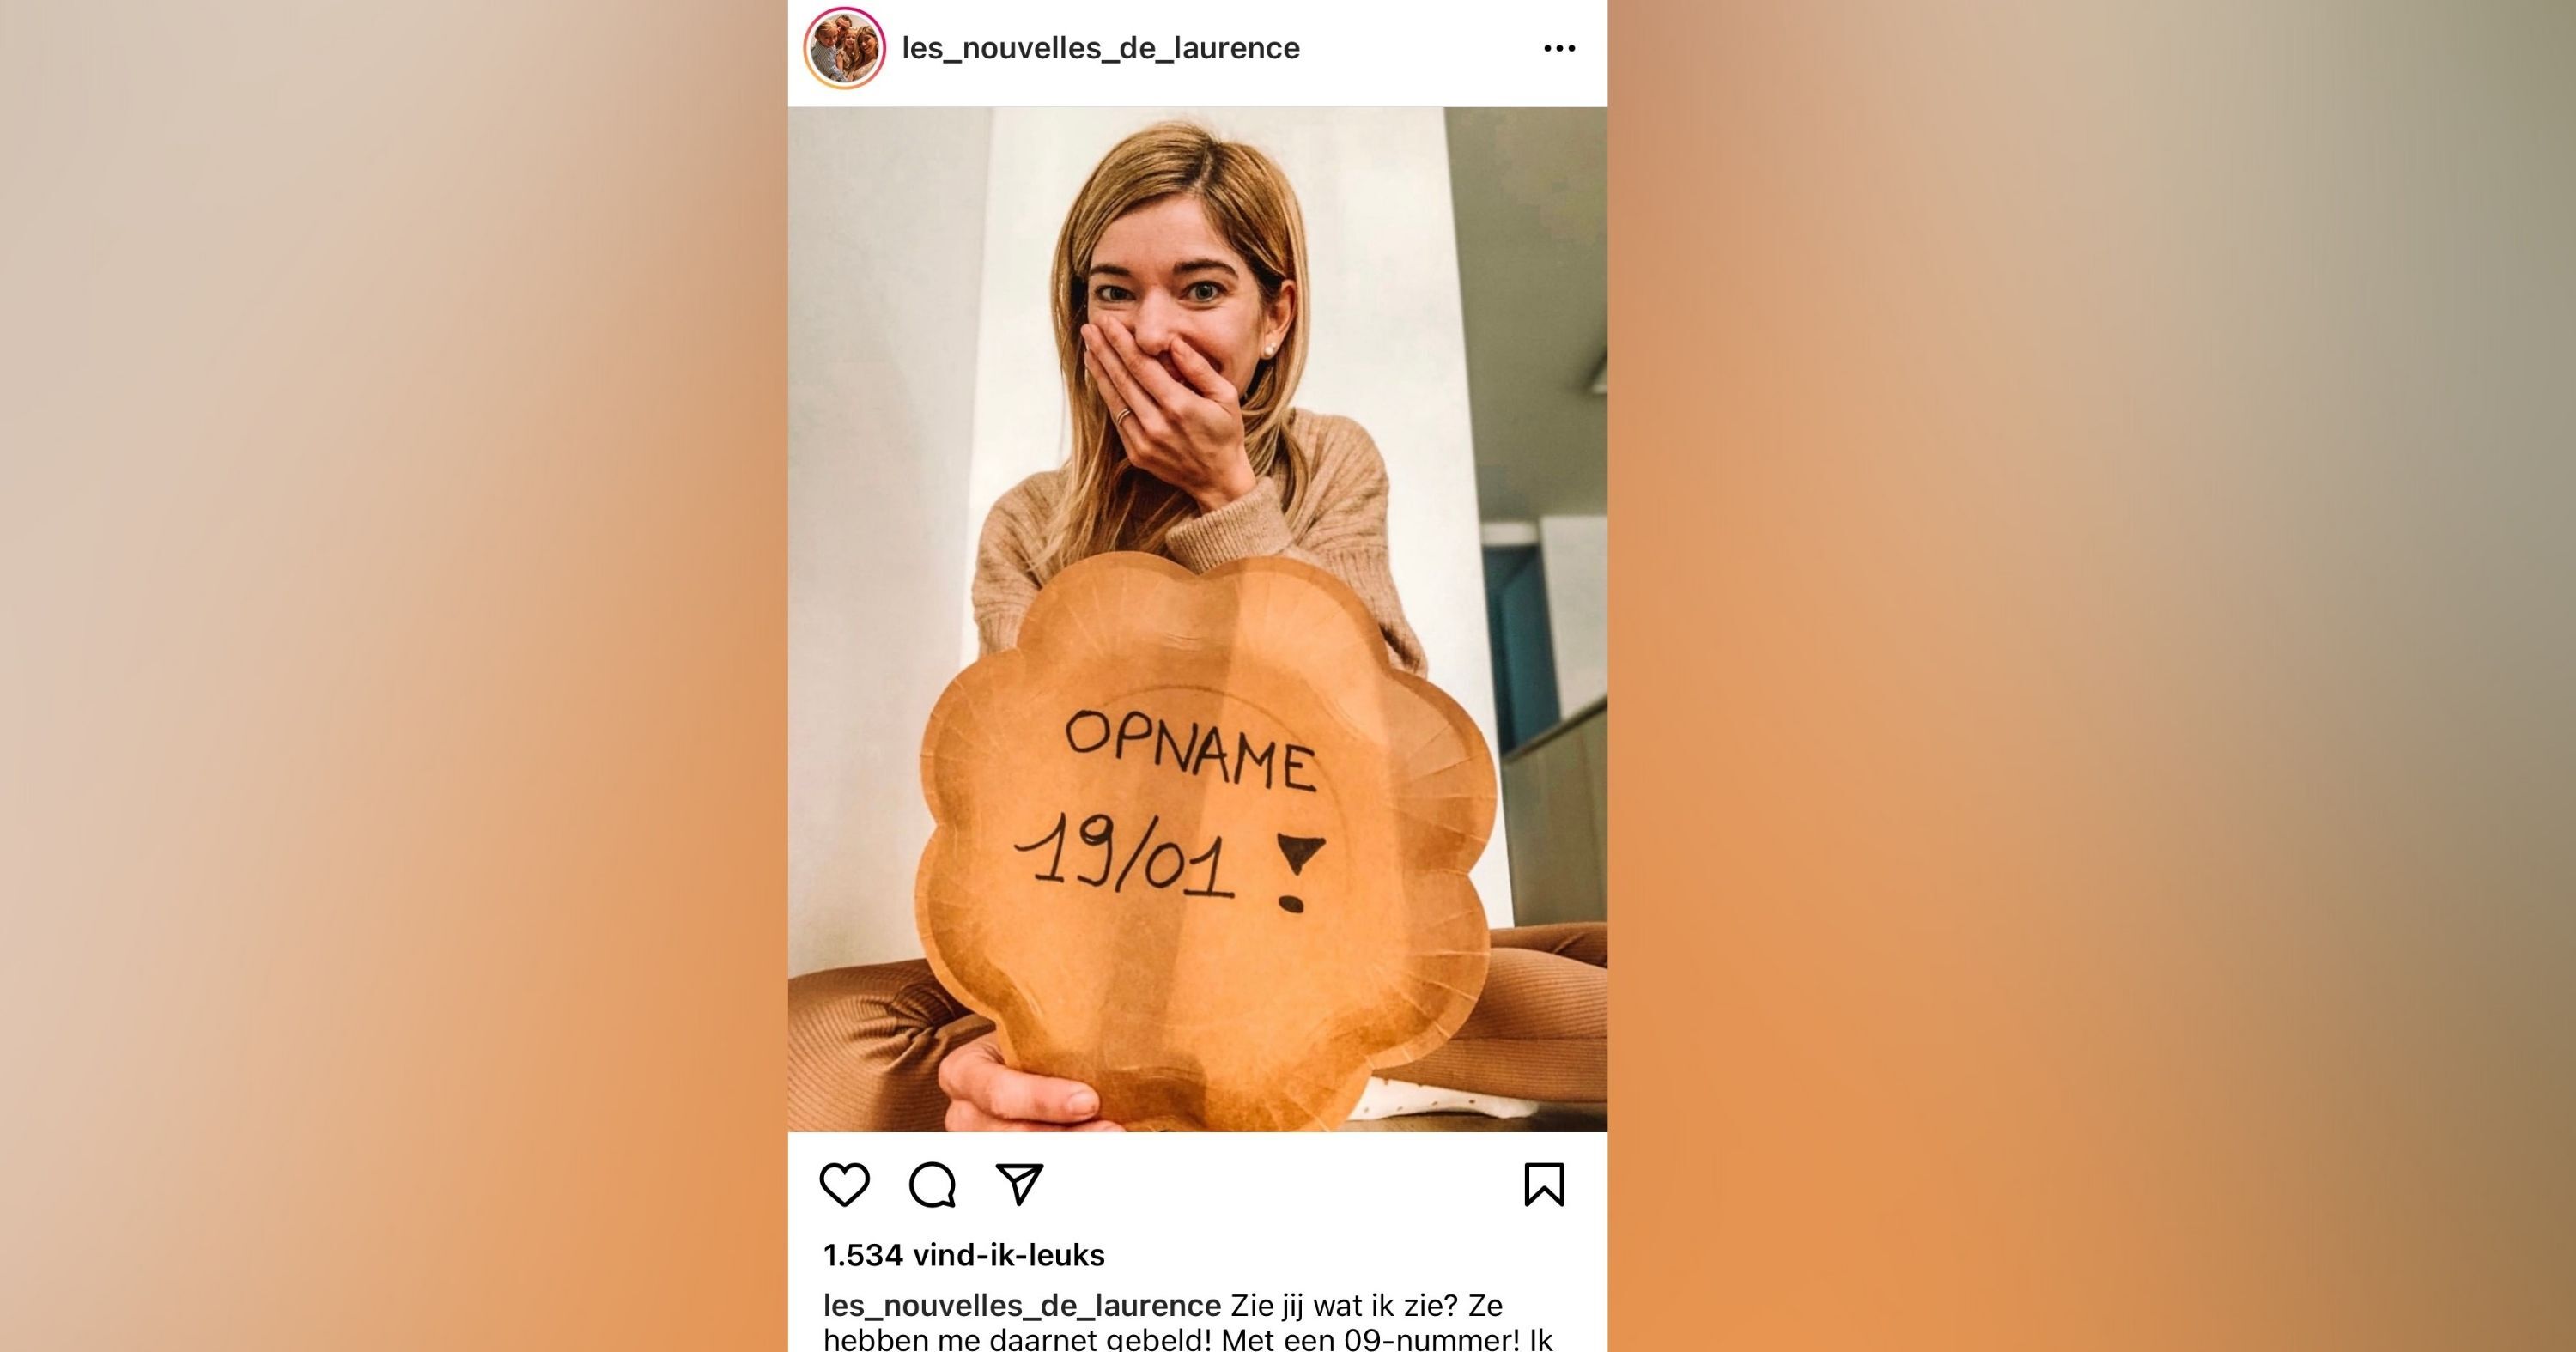This screenshot has height=1352, width=2576.
Task: Show the 1.534 vind-ik-leuks likes list
Action: point(964,1255)
